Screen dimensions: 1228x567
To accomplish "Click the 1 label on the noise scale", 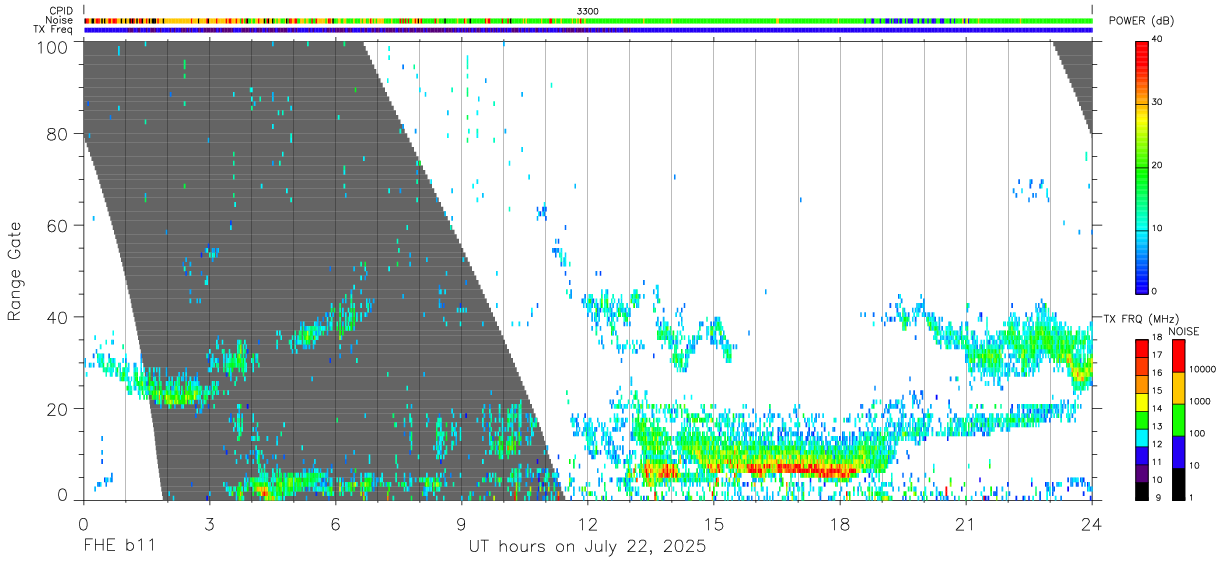I will click(1190, 497).
